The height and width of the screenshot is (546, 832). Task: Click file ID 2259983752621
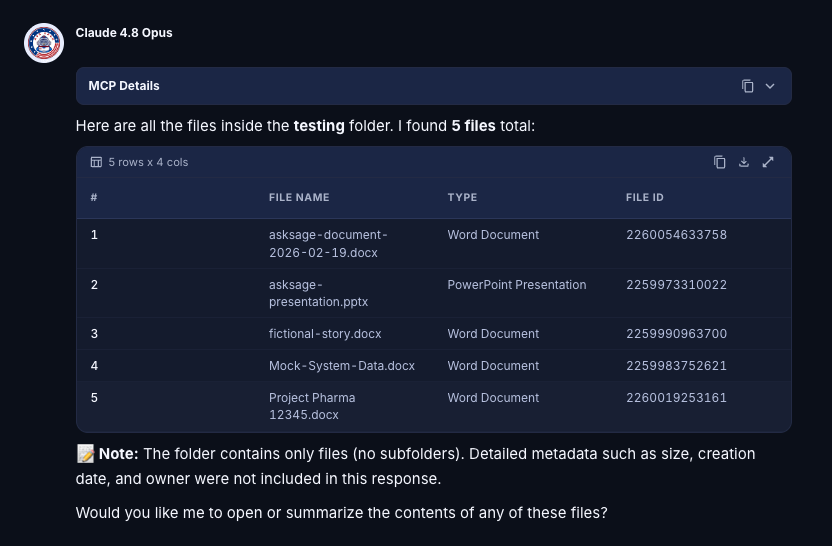(676, 366)
